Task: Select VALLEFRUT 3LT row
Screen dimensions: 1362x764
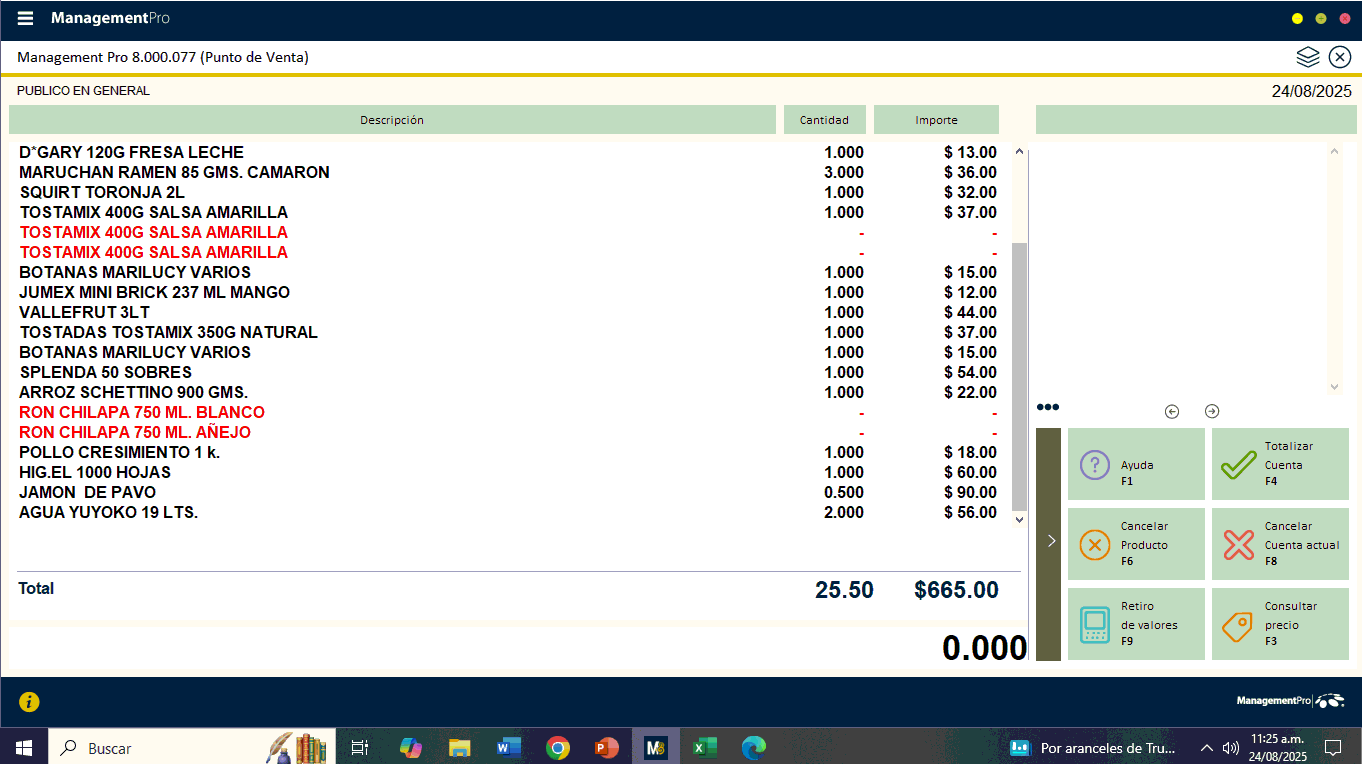Action: point(508,312)
